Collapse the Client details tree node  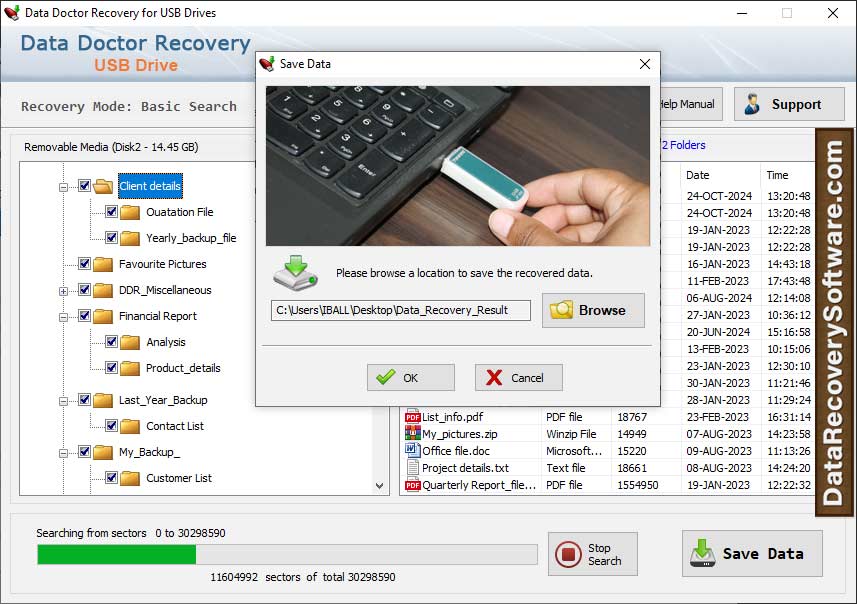point(64,187)
